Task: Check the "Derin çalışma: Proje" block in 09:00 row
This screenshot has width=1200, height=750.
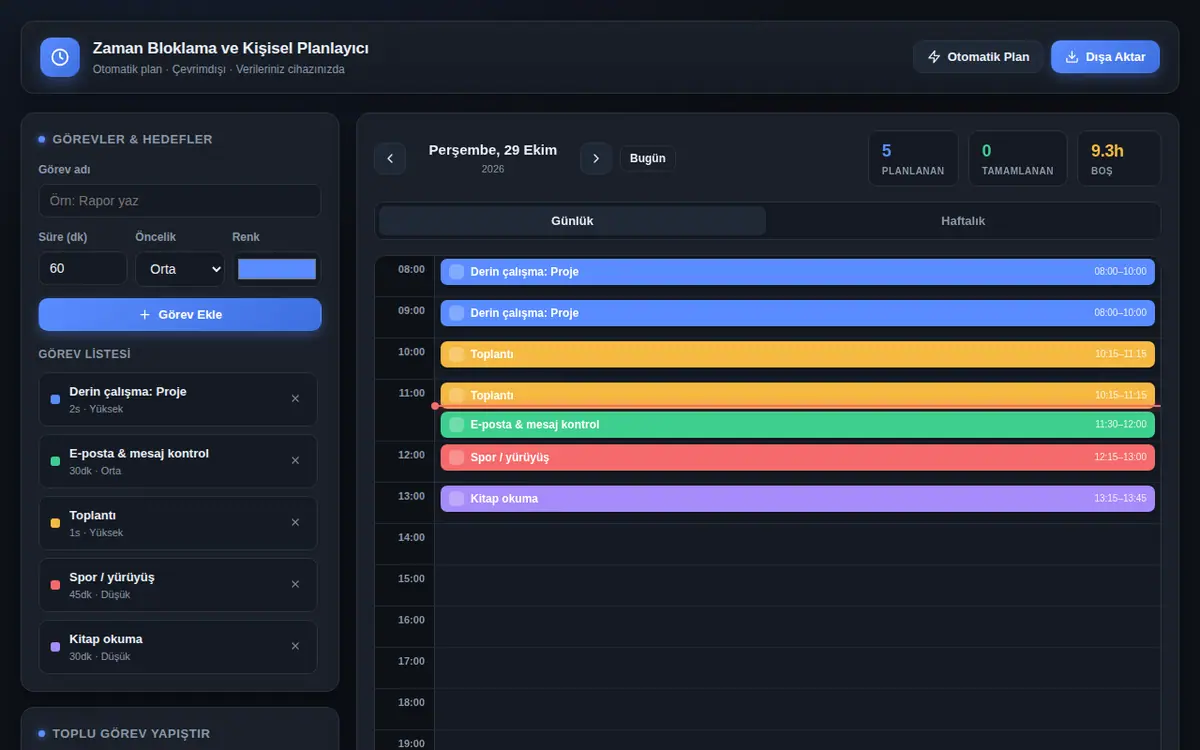Action: [x=457, y=313]
